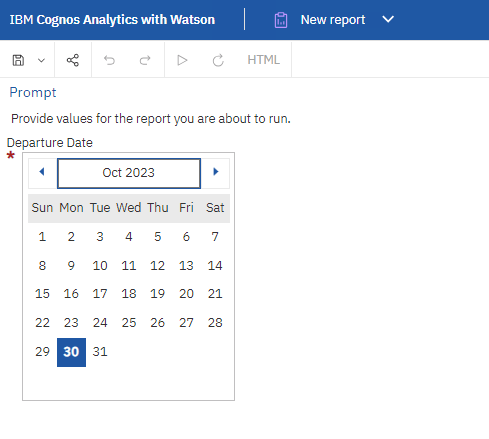This screenshot has height=439, width=489.
Task: Select the HTML output format button
Action: (x=263, y=60)
